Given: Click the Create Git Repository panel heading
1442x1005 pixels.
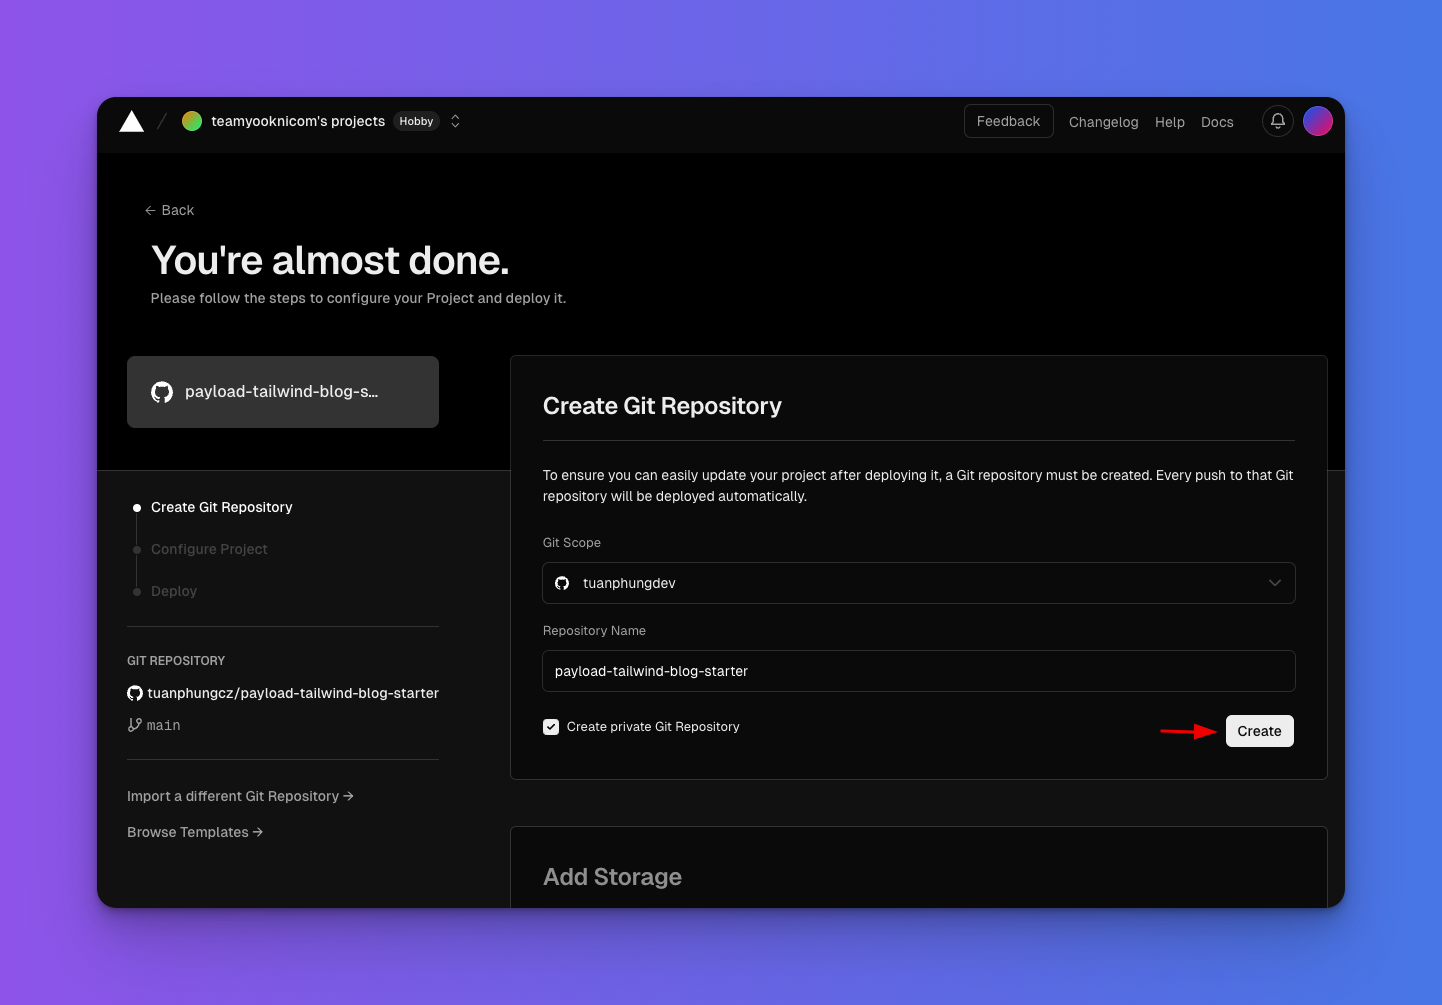Looking at the screenshot, I should tap(662, 406).
